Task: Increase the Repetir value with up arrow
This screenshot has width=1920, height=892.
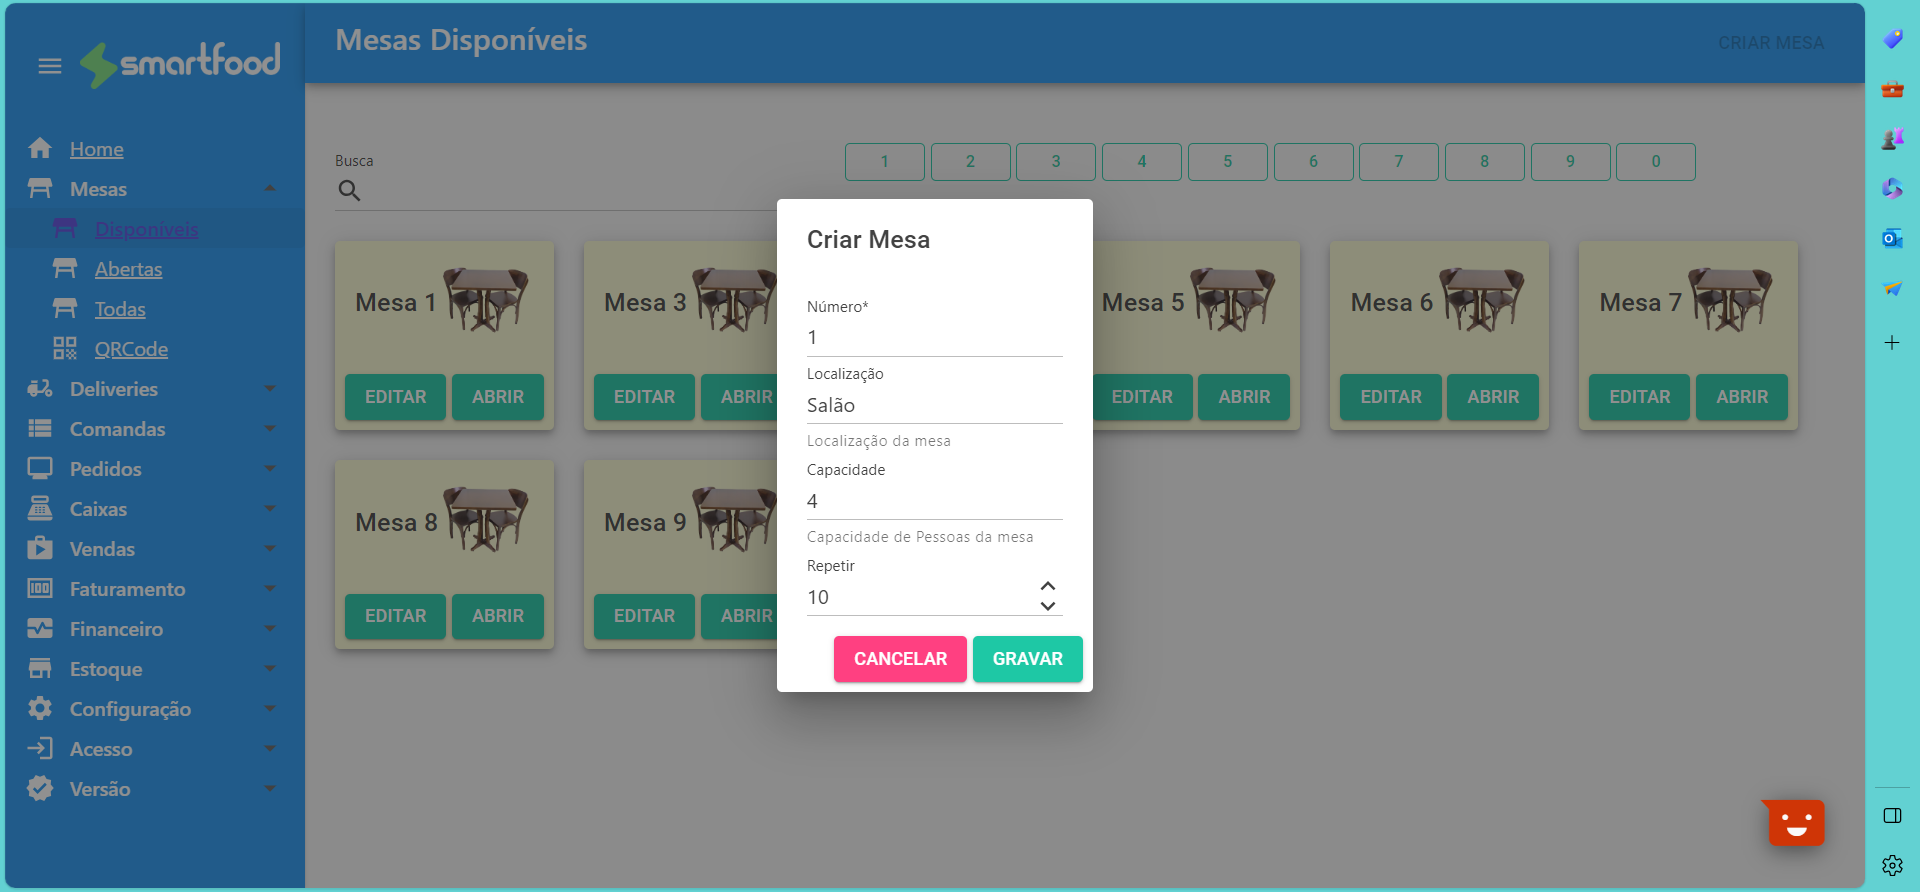Action: (1047, 586)
